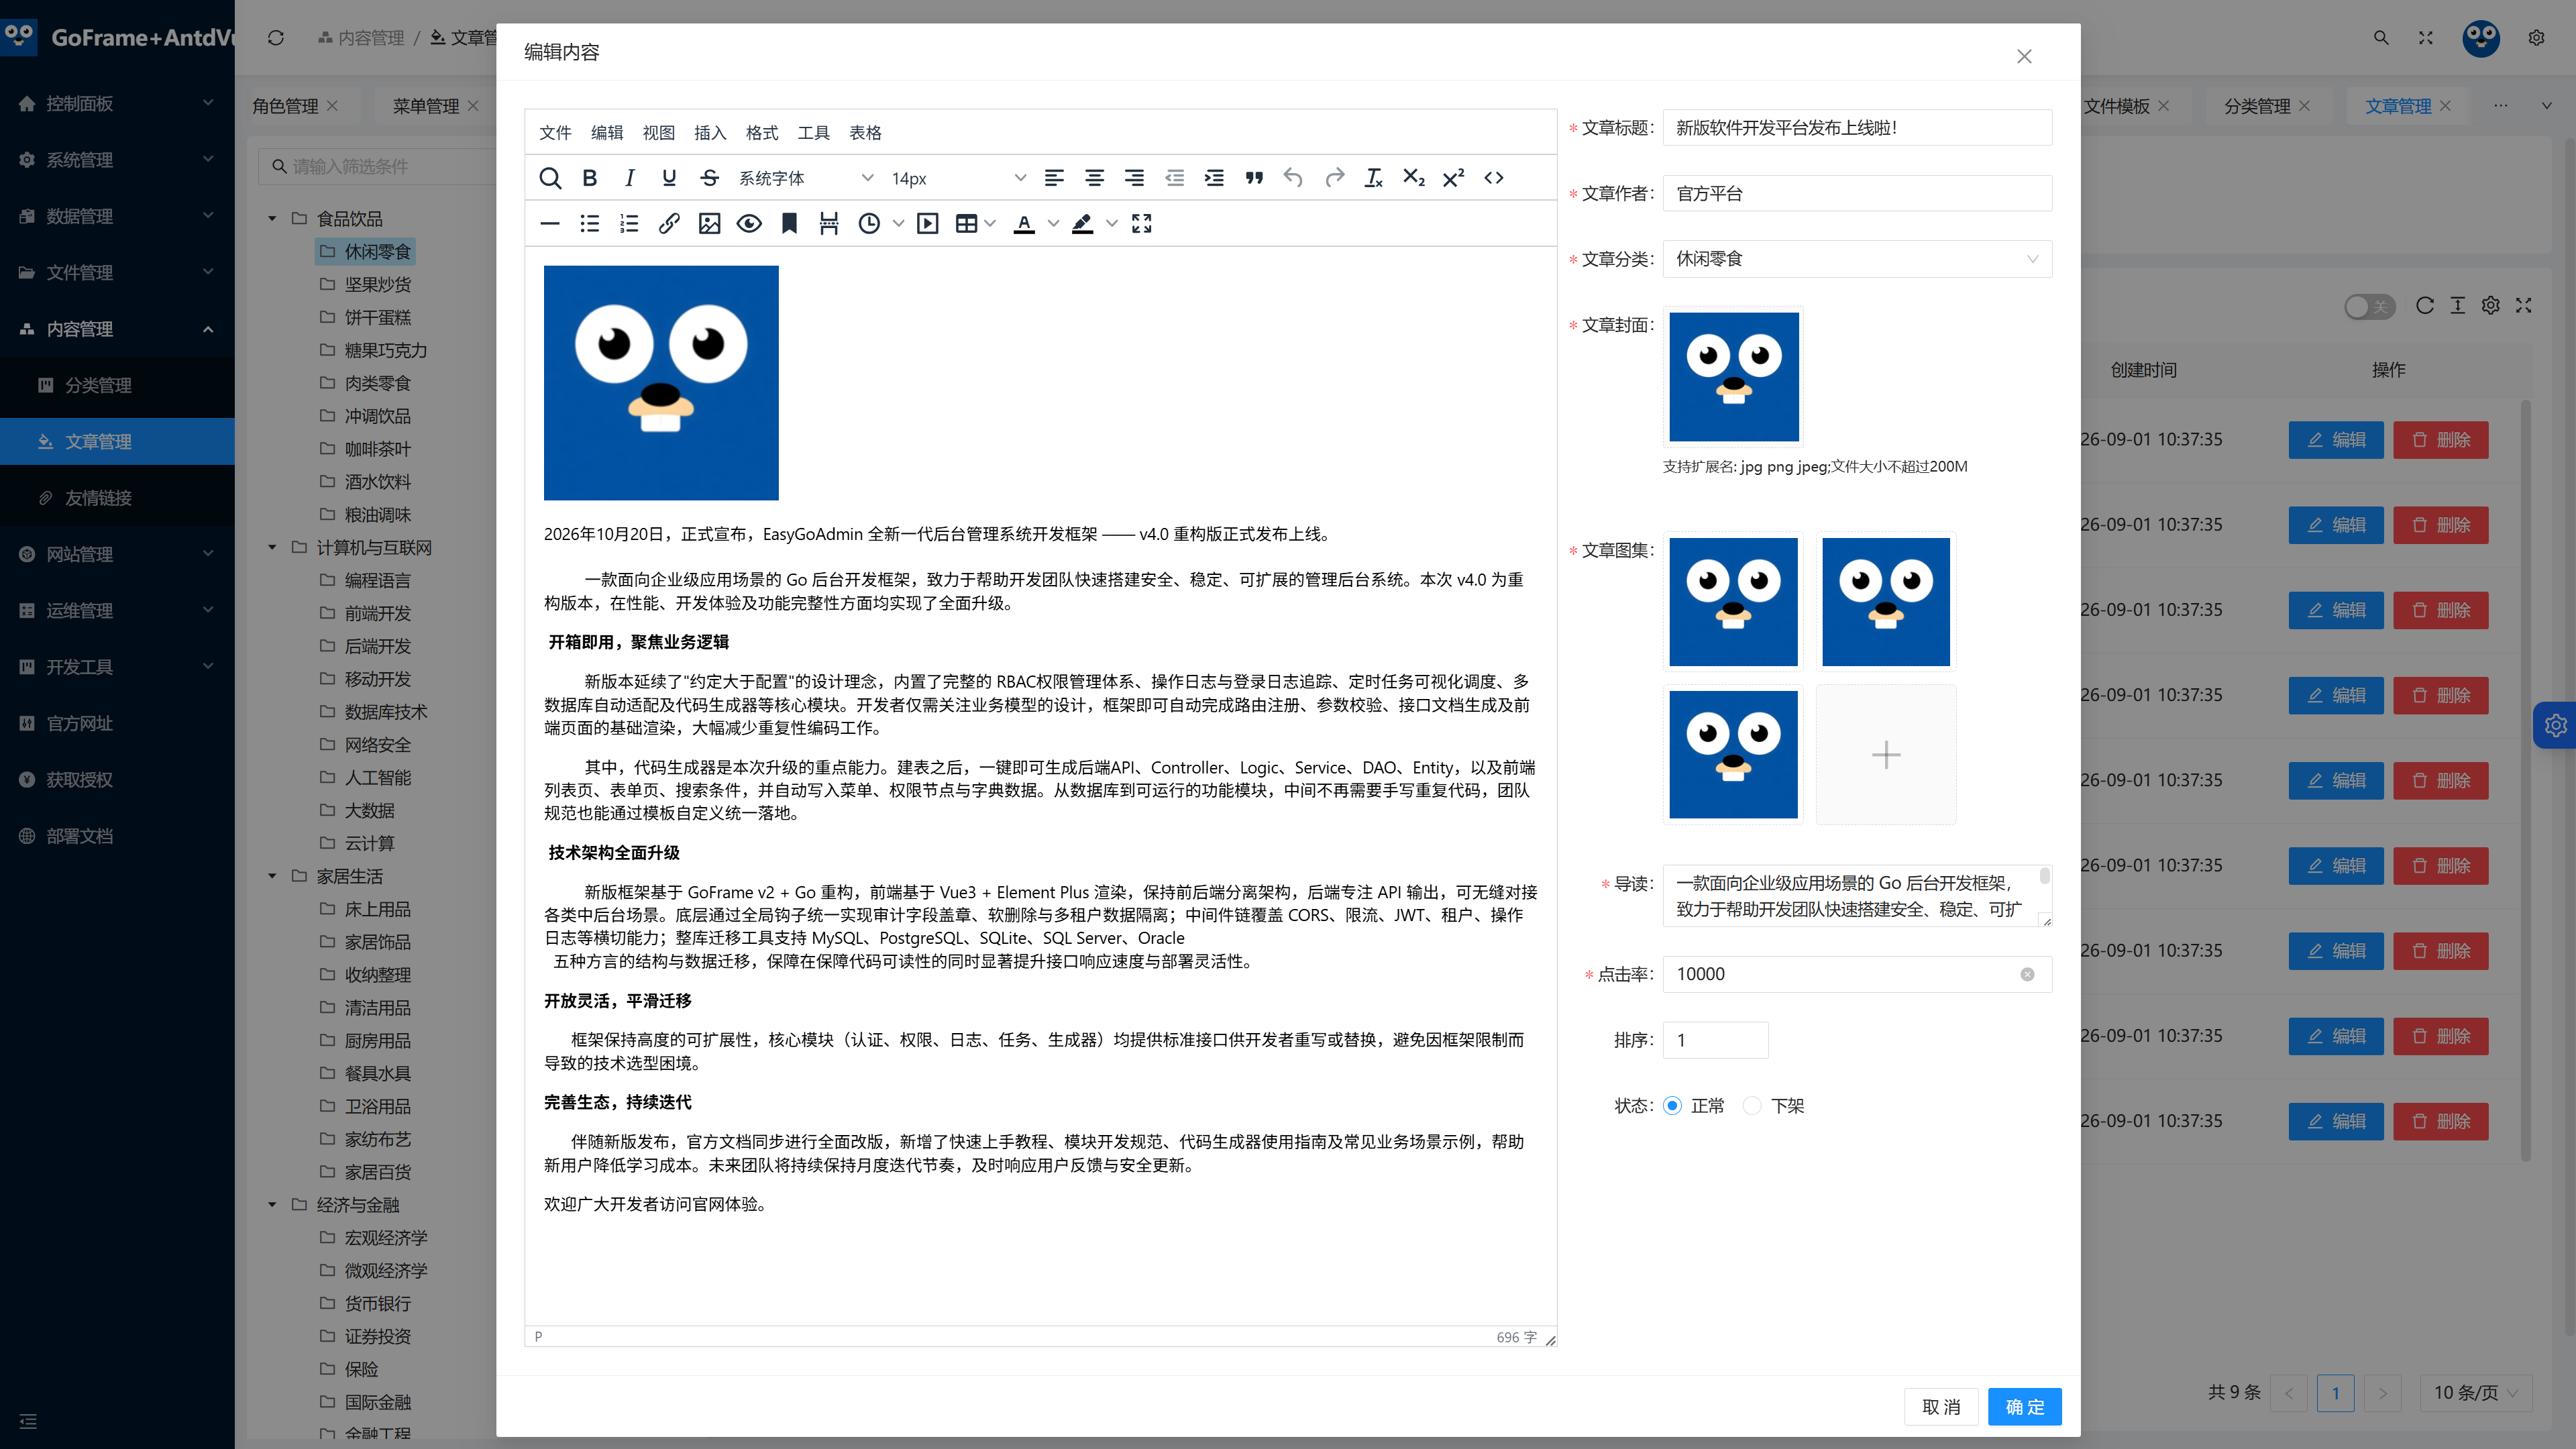Collapse the 食品饮品 tree node
2576x1449 pixels.
pos(272,218)
